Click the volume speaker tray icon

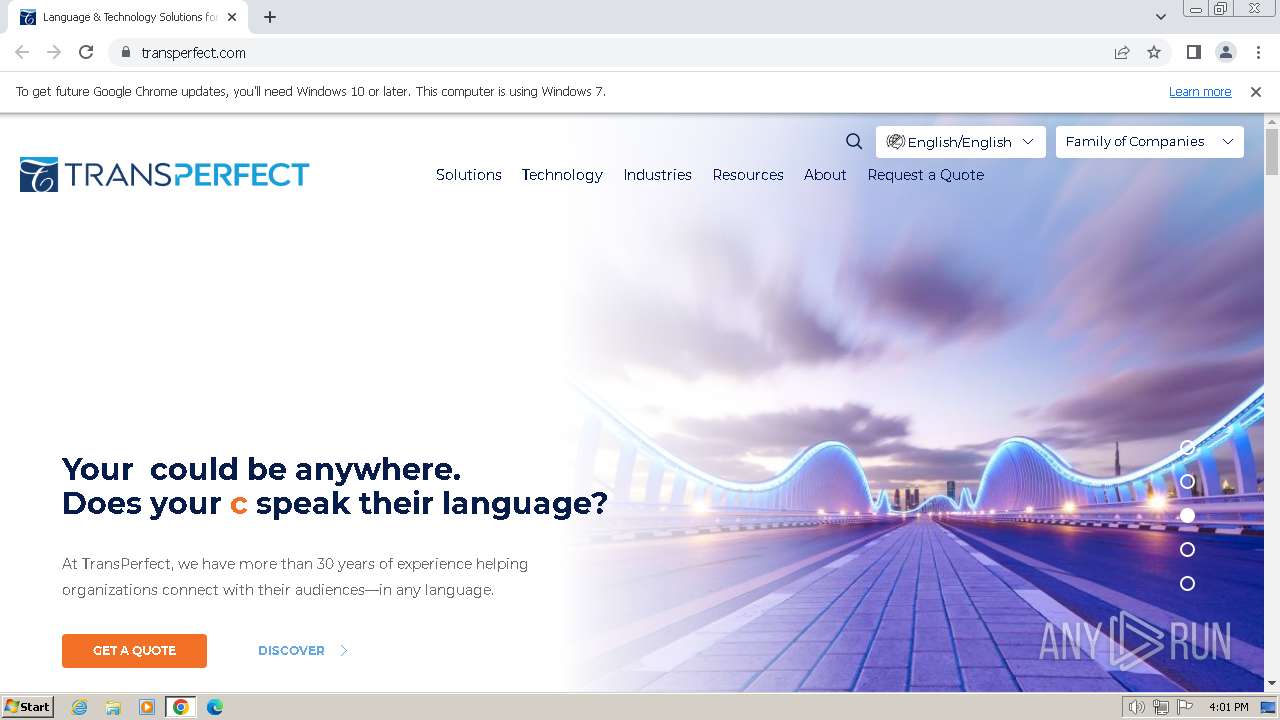pos(1137,707)
